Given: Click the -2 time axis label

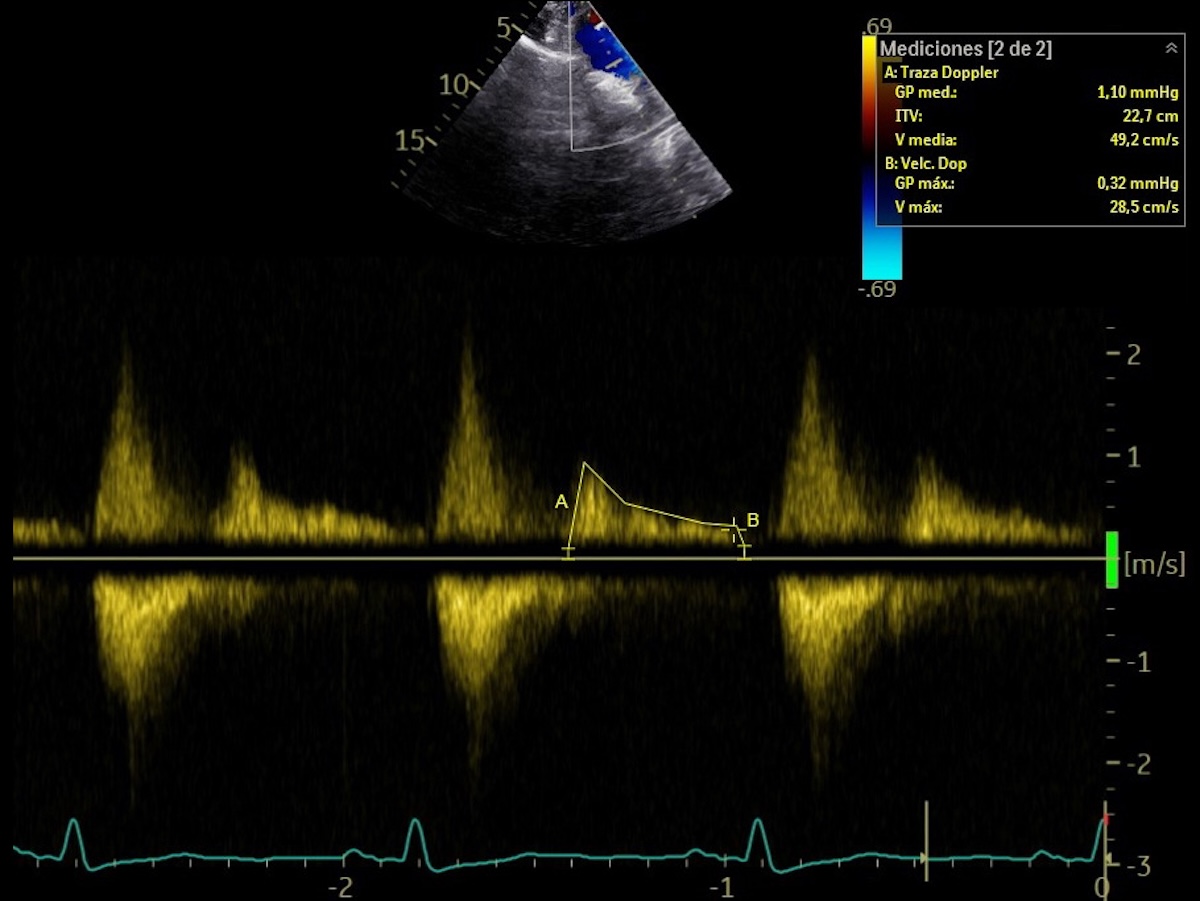Looking at the screenshot, I should [x=342, y=888].
